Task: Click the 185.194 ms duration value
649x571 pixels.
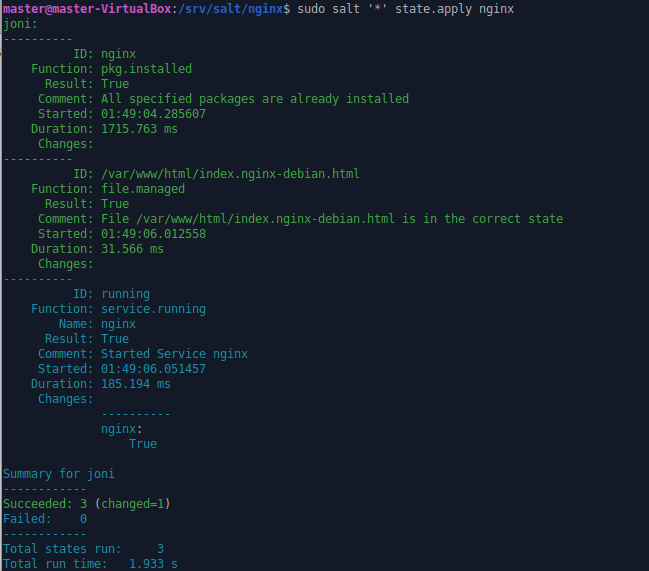Action: (136, 384)
